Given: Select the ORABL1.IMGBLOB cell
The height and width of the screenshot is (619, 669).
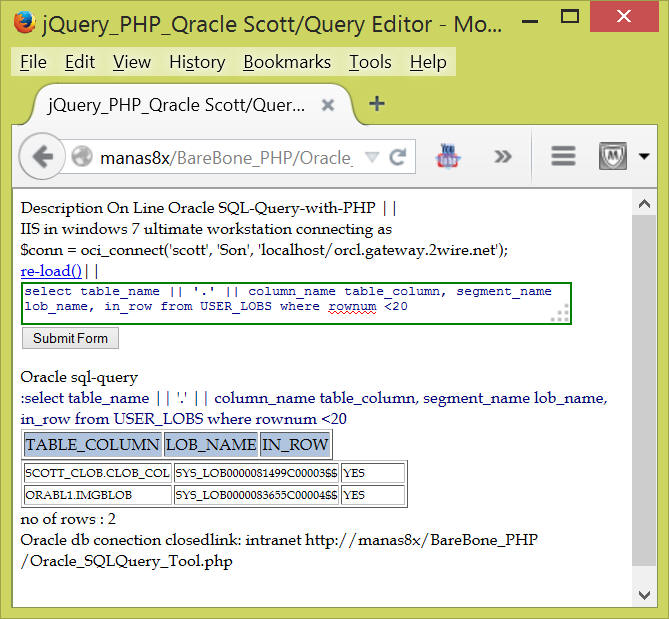Looking at the screenshot, I should (98, 495).
